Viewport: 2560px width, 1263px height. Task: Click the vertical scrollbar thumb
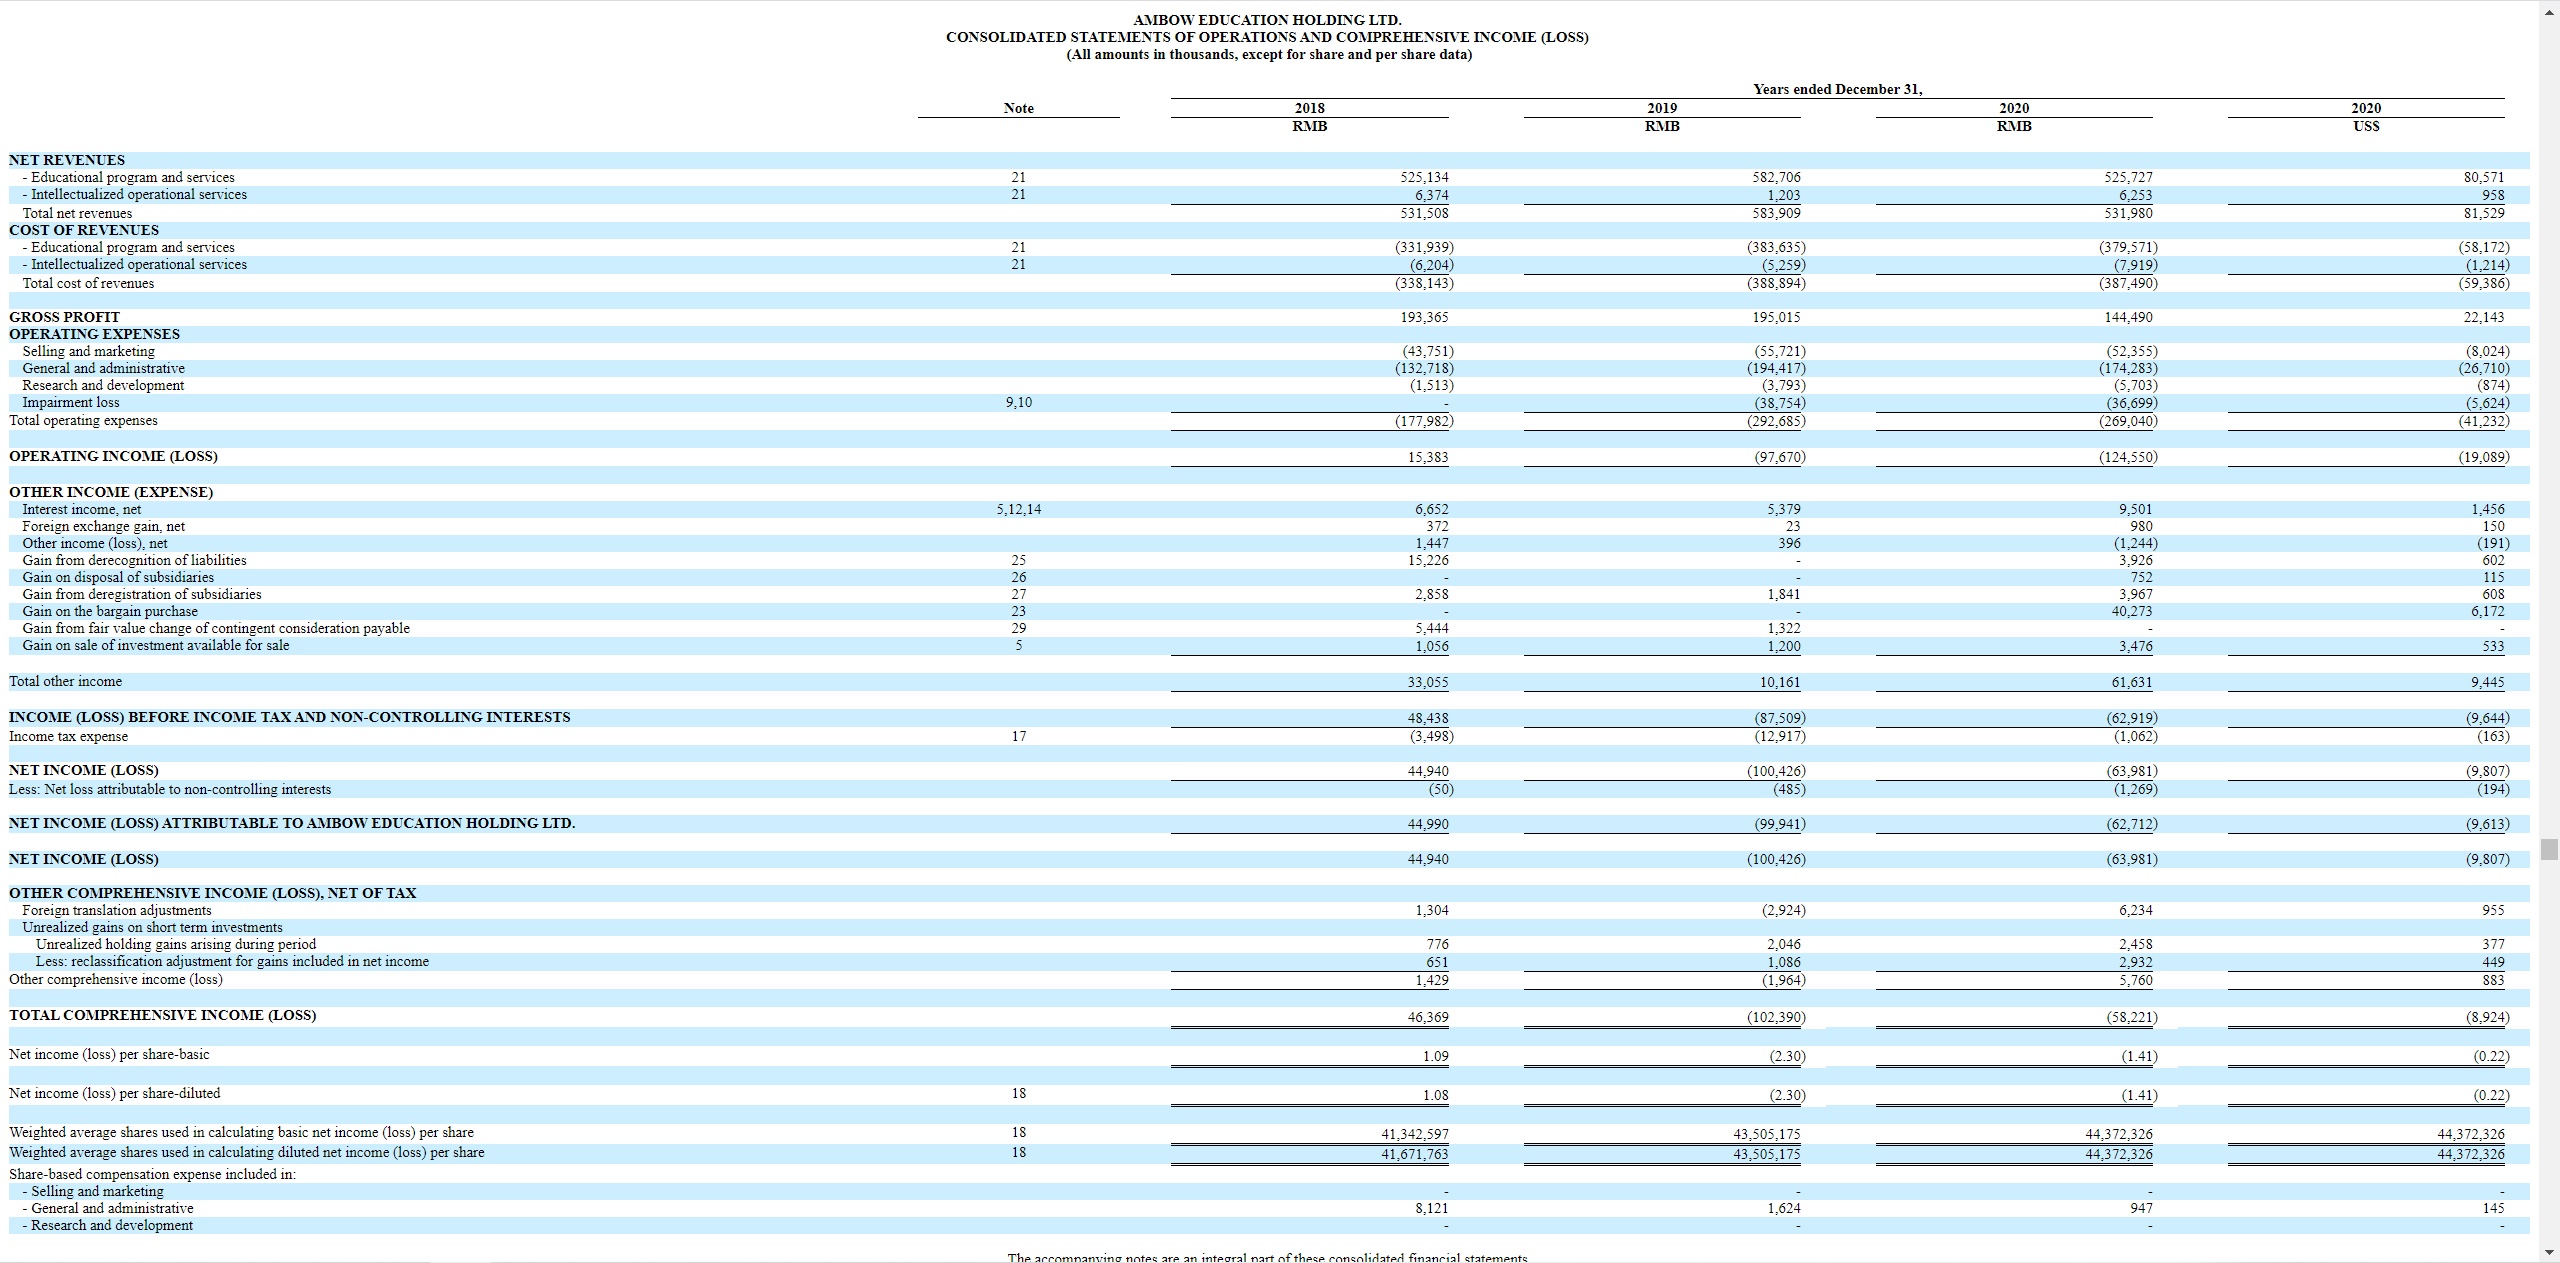click(x=2549, y=849)
